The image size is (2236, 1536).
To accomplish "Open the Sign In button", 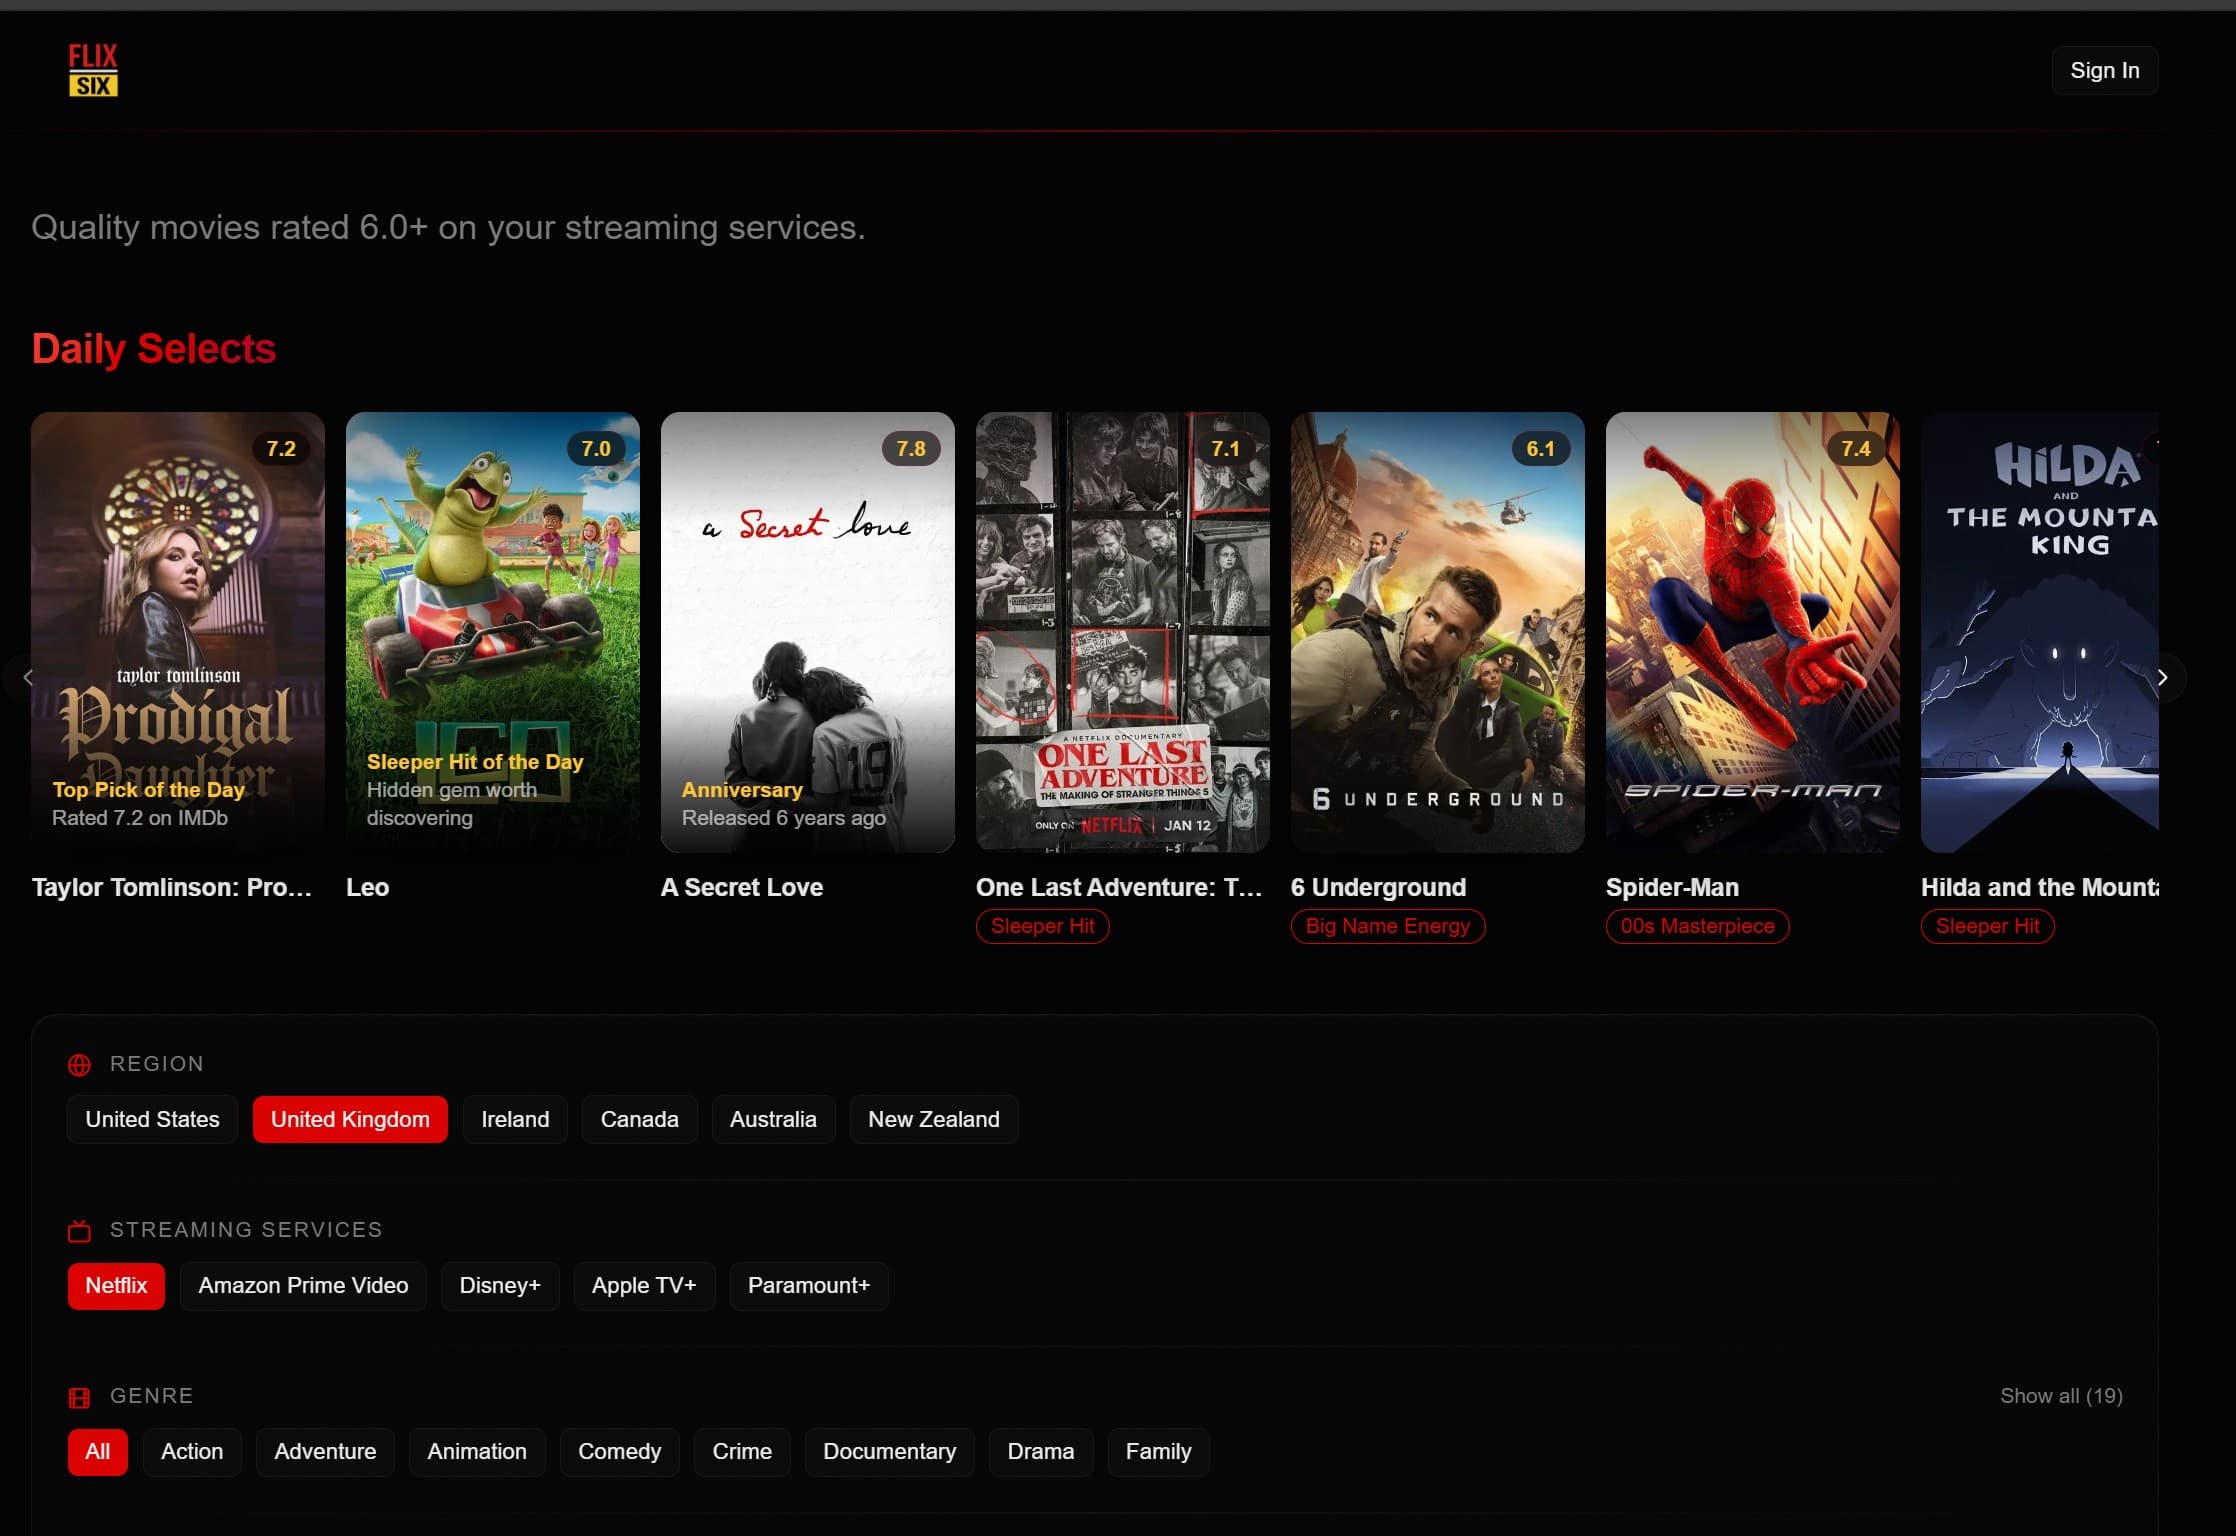I will (x=2105, y=70).
